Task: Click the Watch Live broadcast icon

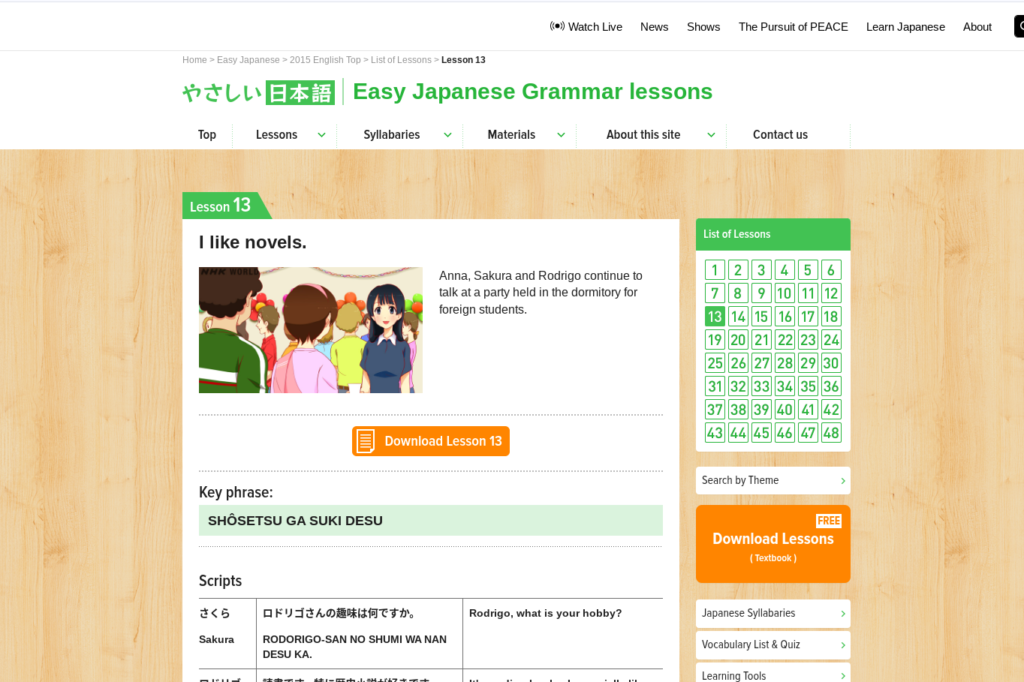Action: [556, 26]
